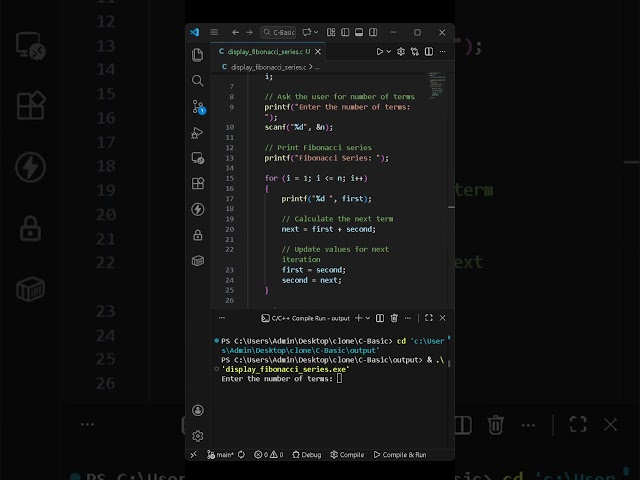Viewport: 640px width, 480px height.
Task: Toggle the bottom panel visibility
Action: (x=359, y=32)
